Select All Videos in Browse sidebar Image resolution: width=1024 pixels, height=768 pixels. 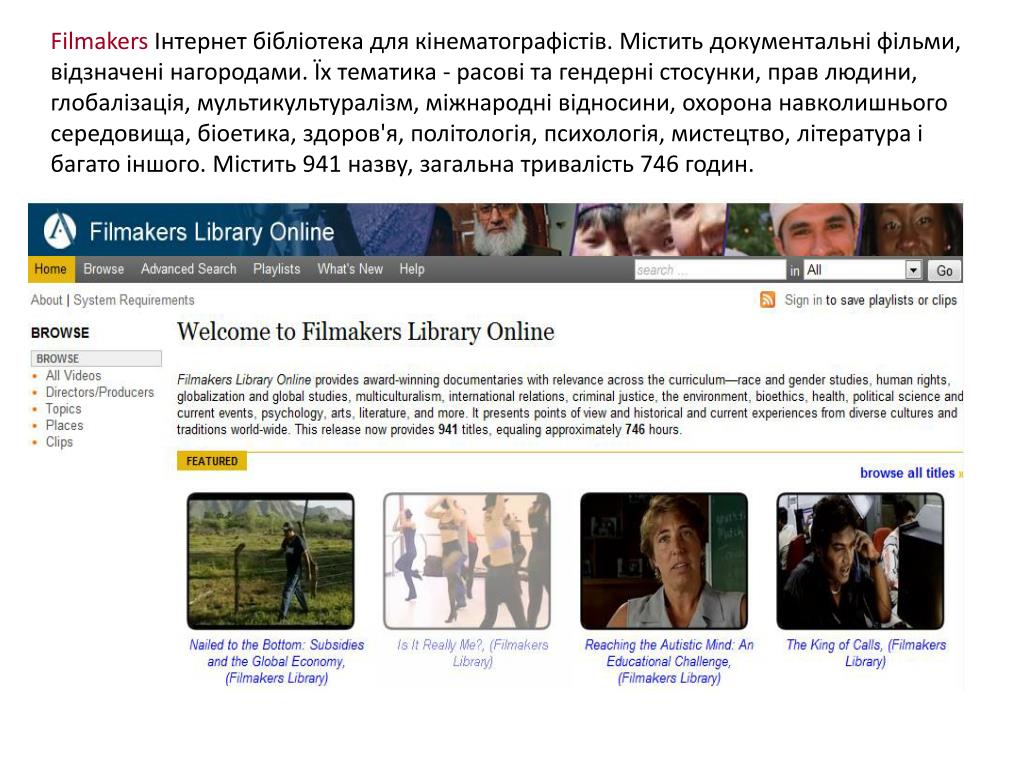click(73, 376)
